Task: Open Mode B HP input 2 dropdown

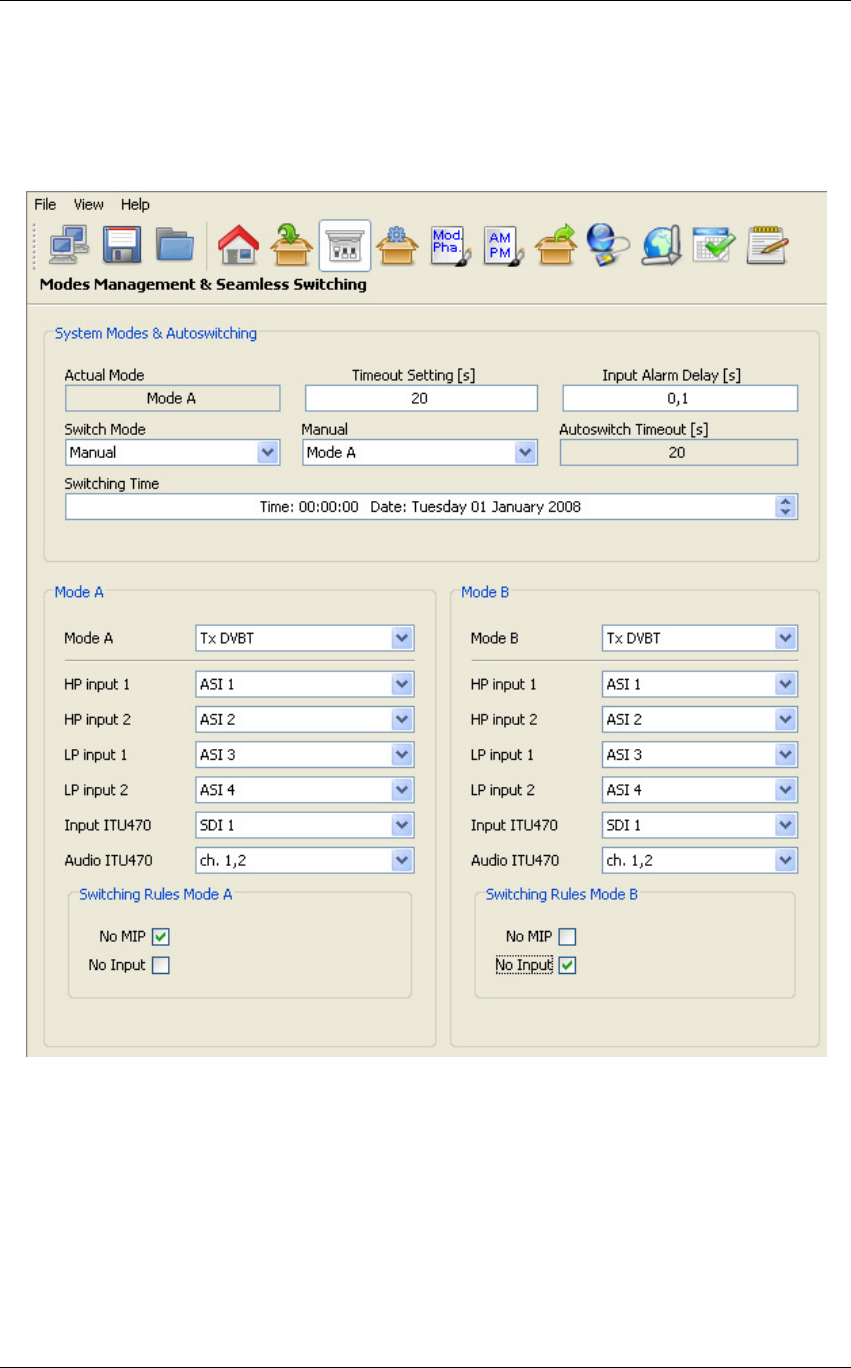Action: coord(700,720)
